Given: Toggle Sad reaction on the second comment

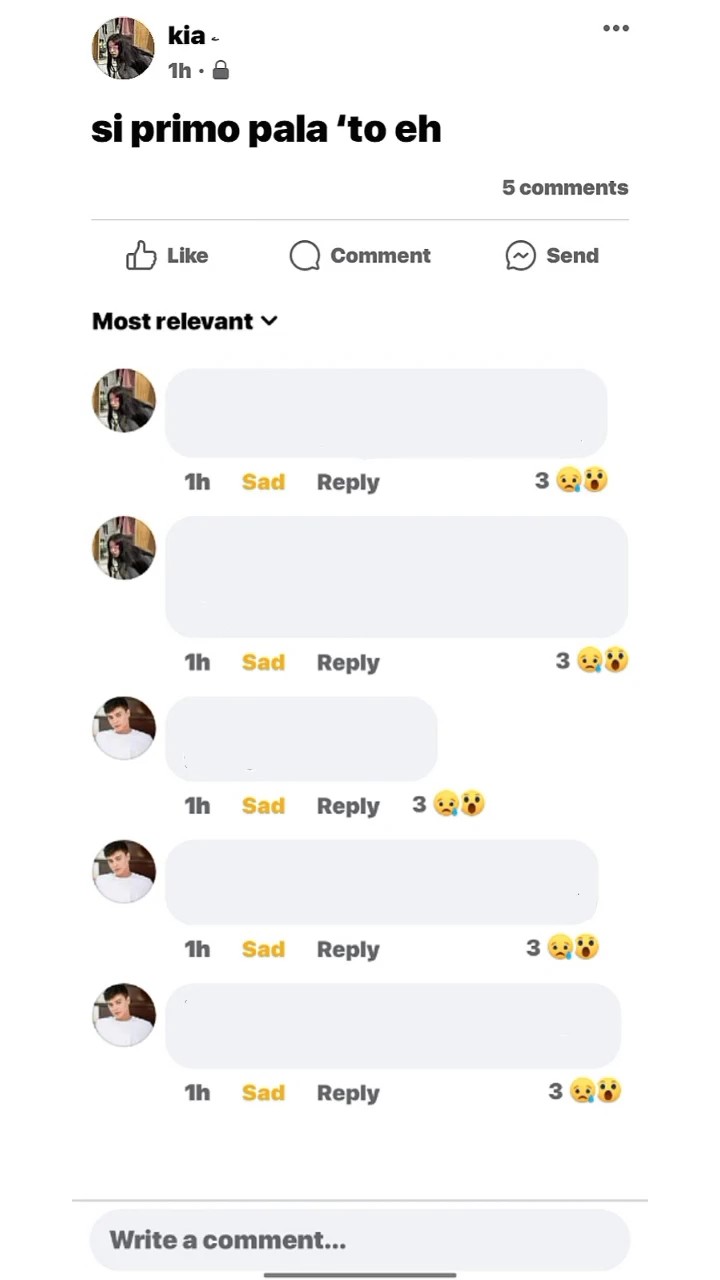Looking at the screenshot, I should [x=263, y=662].
